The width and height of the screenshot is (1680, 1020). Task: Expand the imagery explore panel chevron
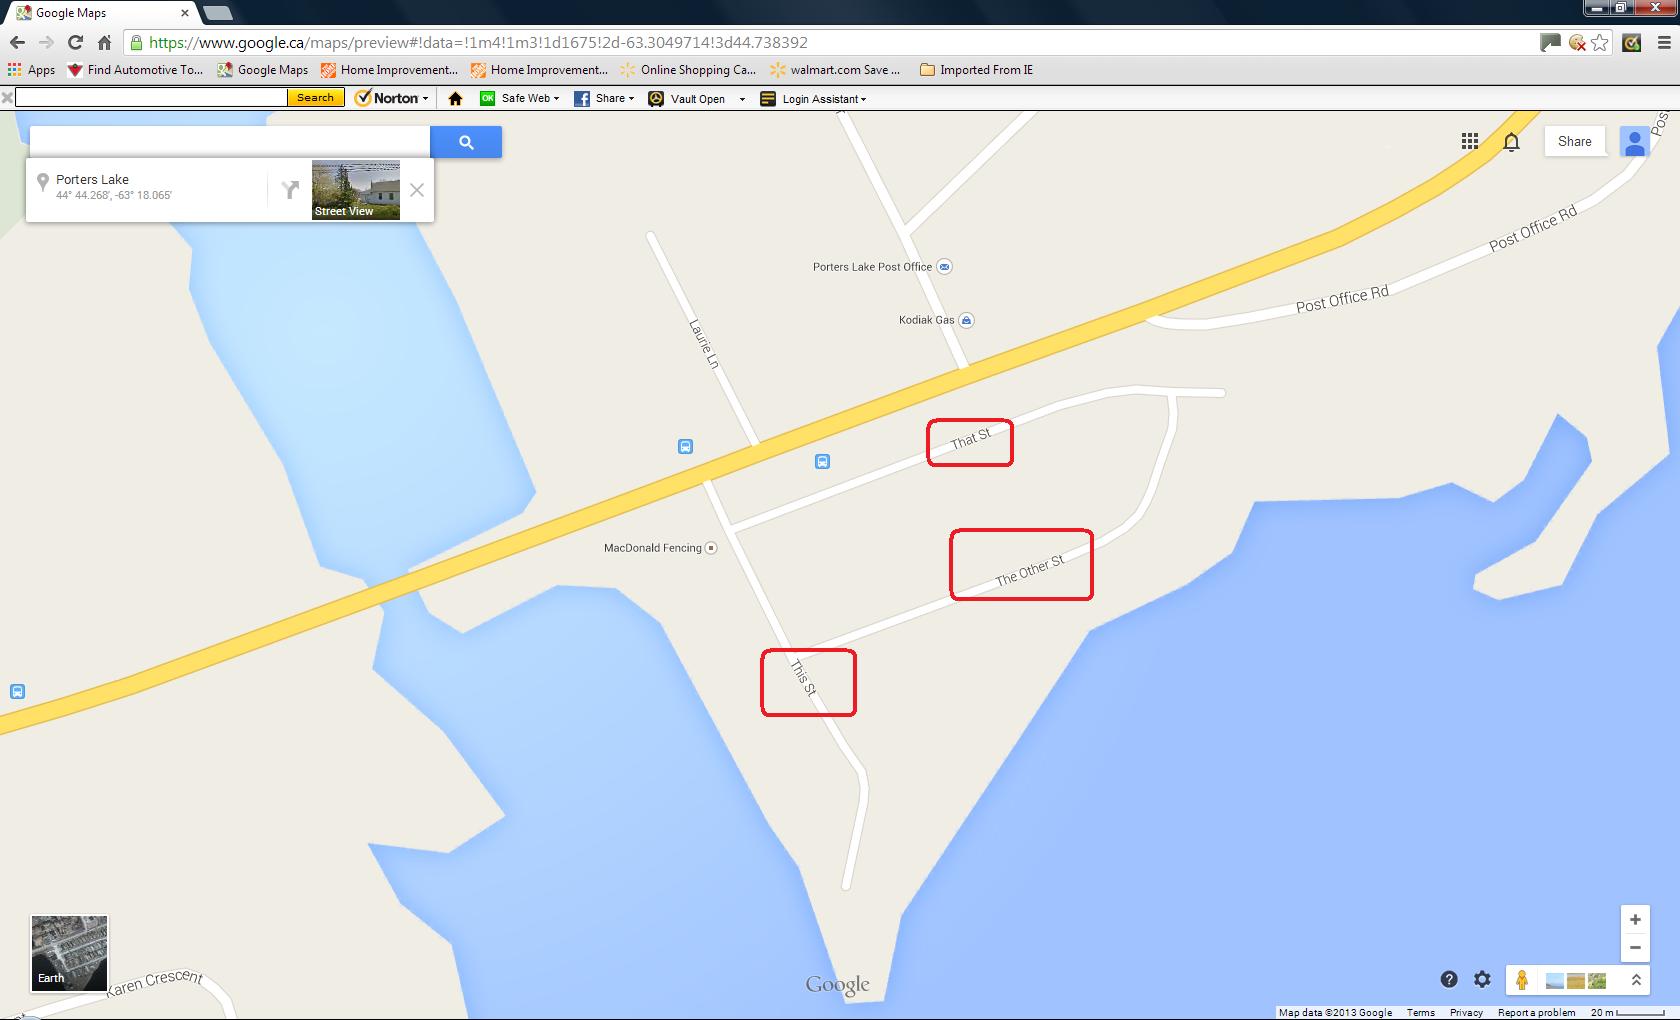click(1636, 980)
